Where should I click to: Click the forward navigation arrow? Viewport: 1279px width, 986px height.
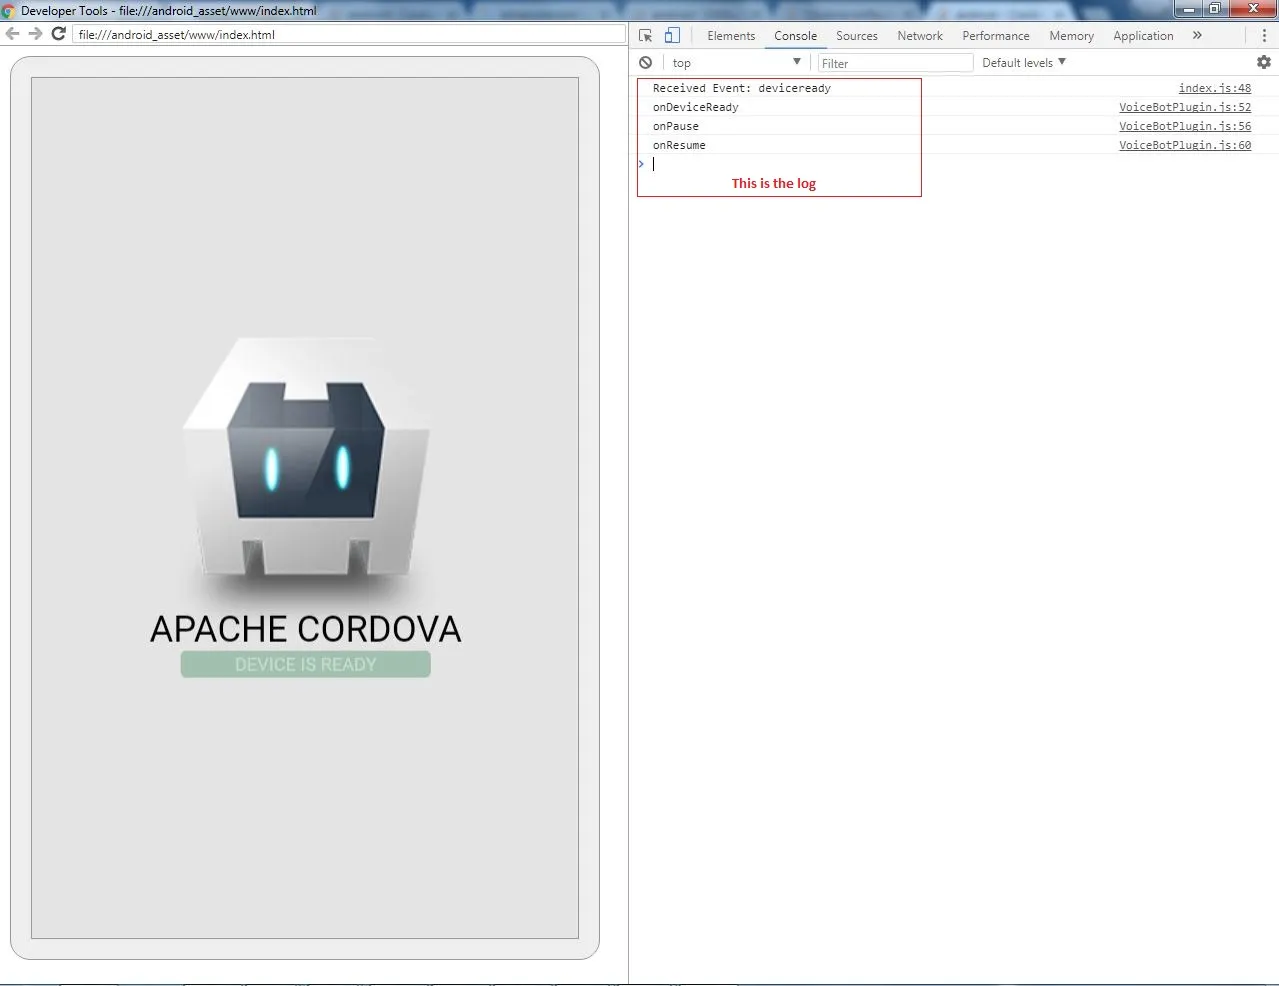click(36, 34)
